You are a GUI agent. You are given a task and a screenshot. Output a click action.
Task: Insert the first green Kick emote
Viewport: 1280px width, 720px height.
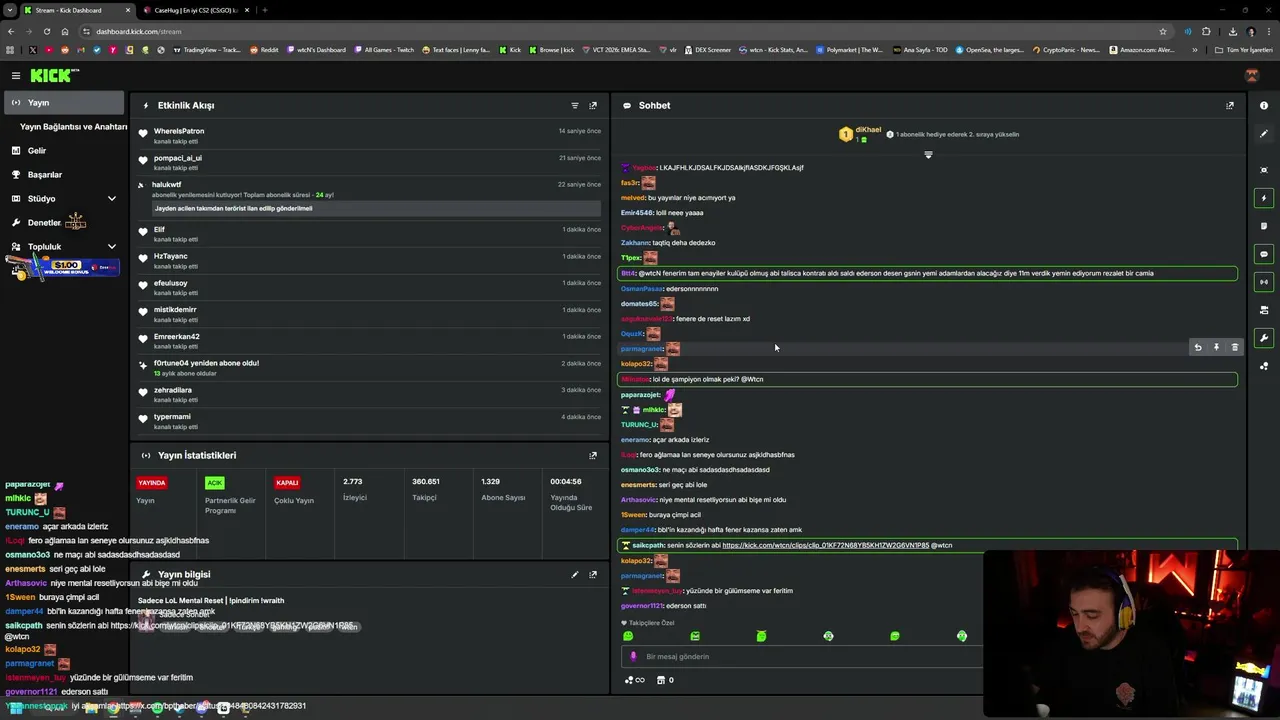coord(628,636)
